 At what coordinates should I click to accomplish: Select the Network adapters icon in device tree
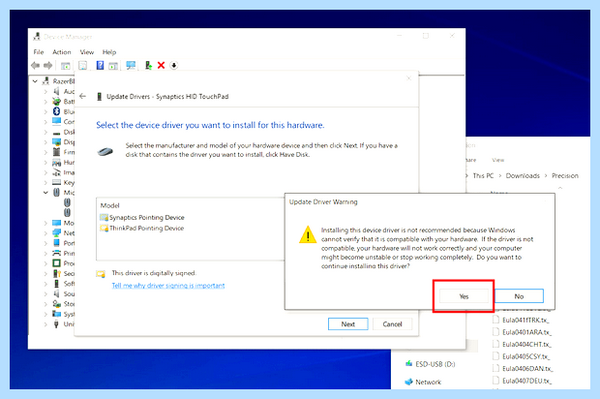[x=56, y=233]
